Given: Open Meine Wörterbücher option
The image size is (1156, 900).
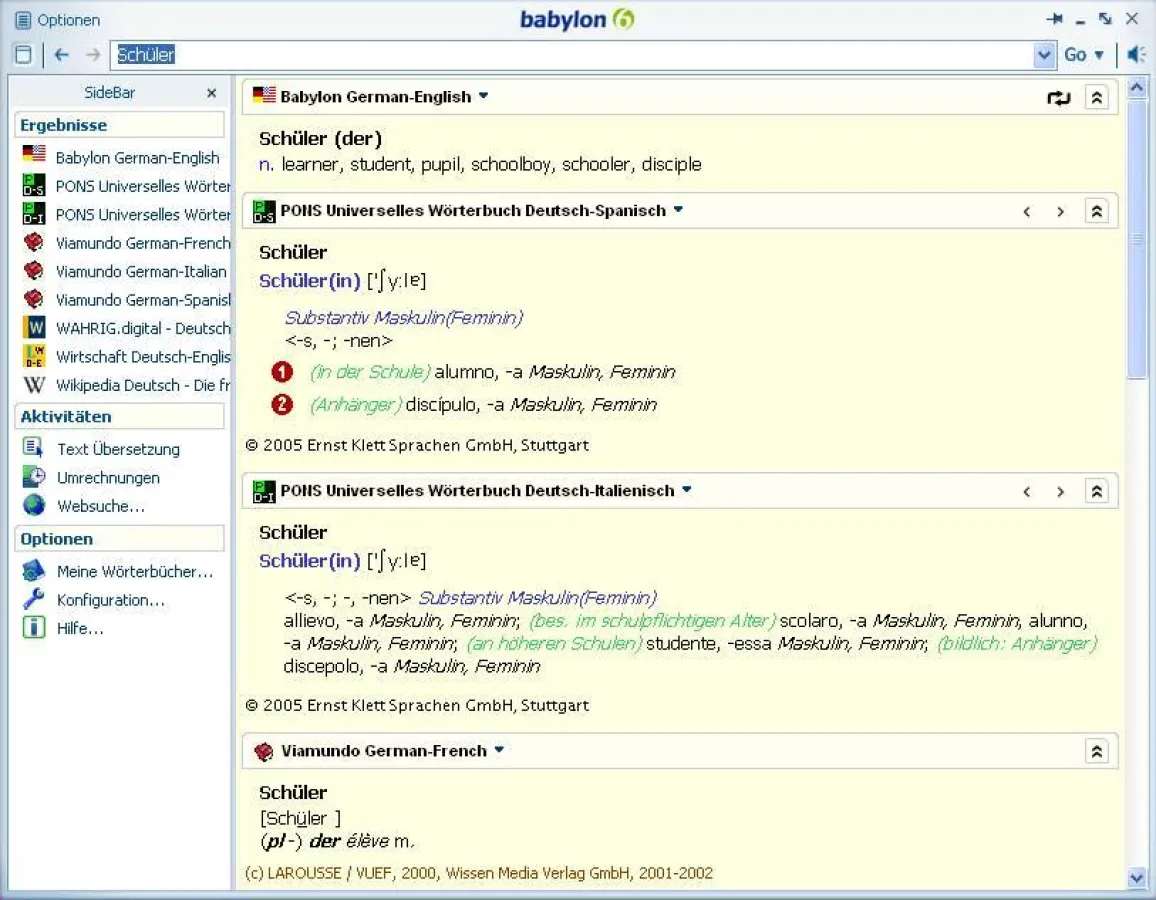Looking at the screenshot, I should [x=134, y=572].
